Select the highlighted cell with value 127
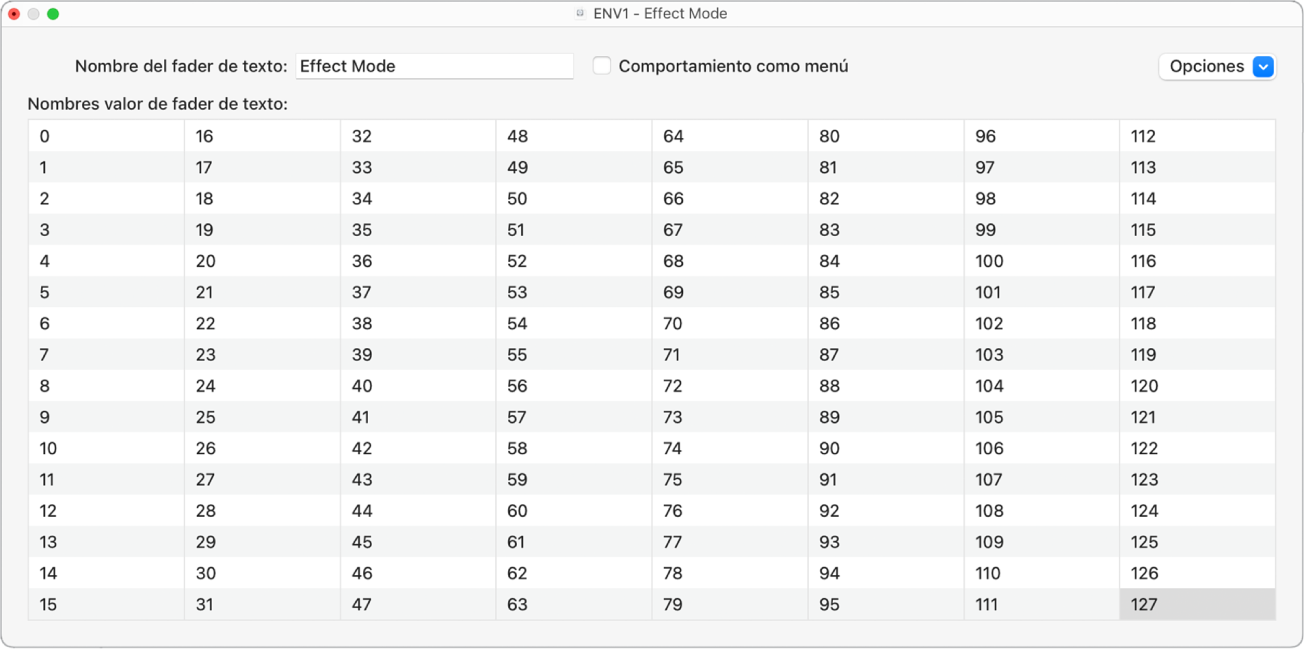Viewport: 1306px width, 649px height. click(1197, 604)
